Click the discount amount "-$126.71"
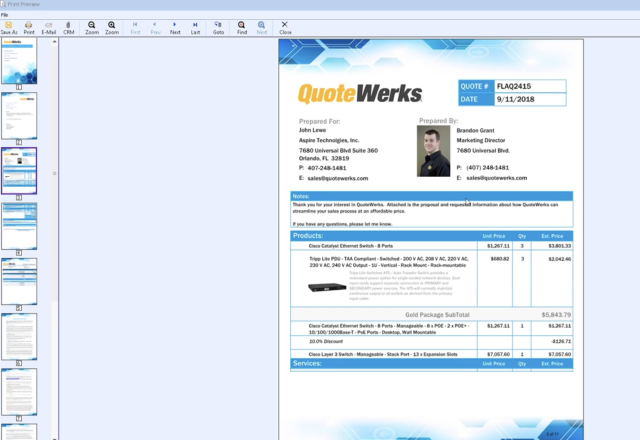The image size is (640, 440). coord(561,342)
